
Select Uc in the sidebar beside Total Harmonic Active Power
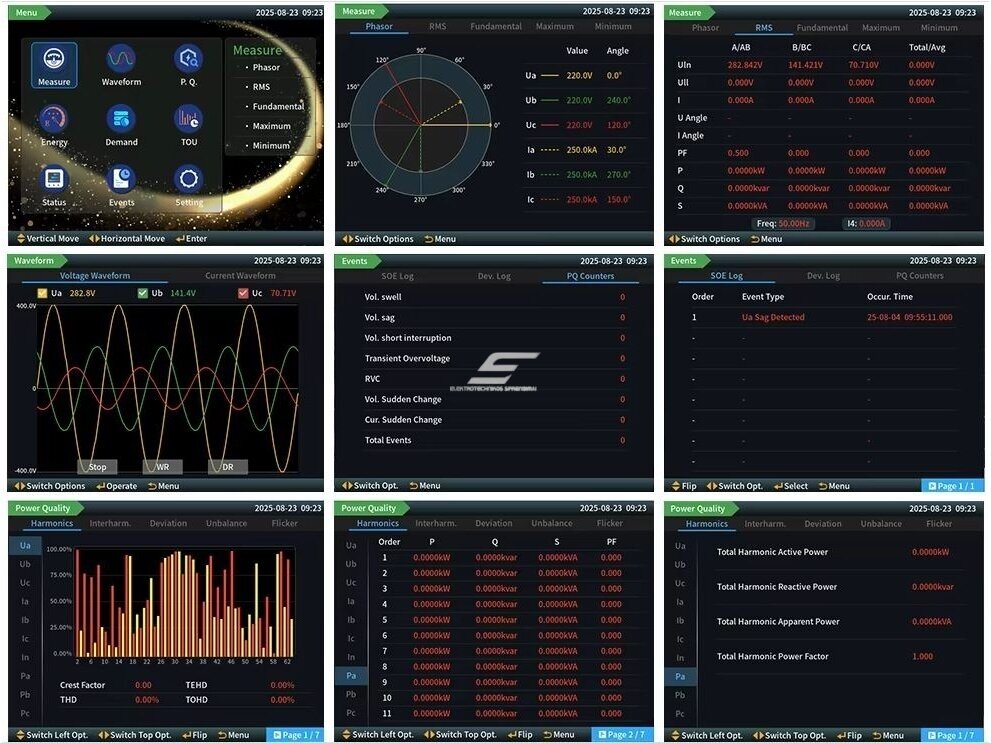[x=680, y=583]
